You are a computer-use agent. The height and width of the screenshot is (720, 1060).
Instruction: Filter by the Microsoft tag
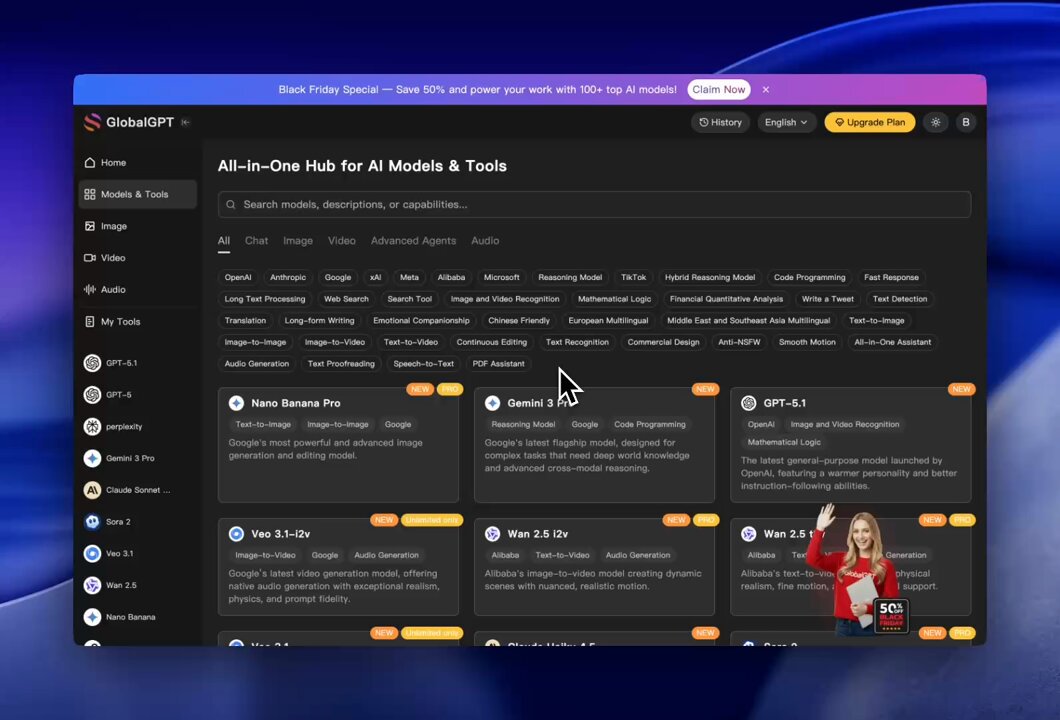502,277
